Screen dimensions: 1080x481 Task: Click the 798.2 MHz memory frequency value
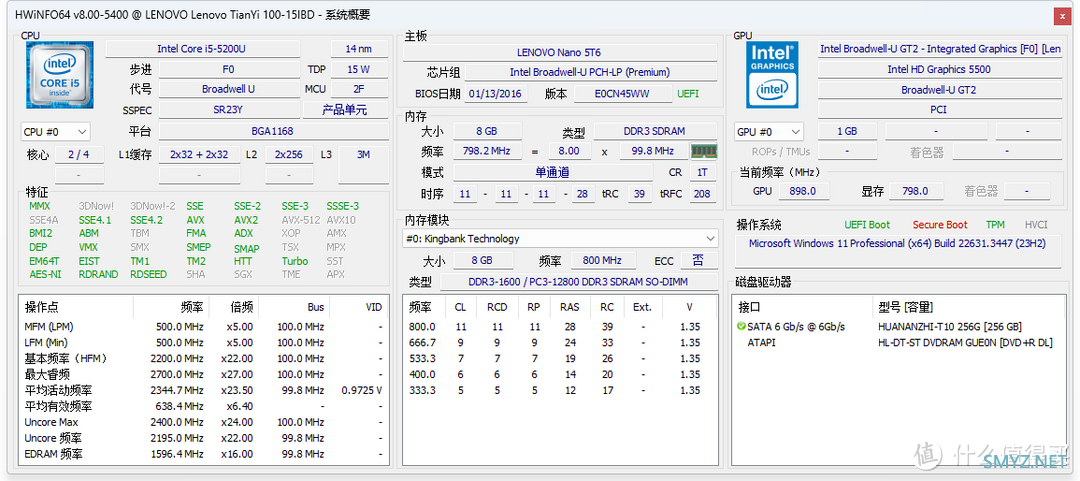(487, 151)
